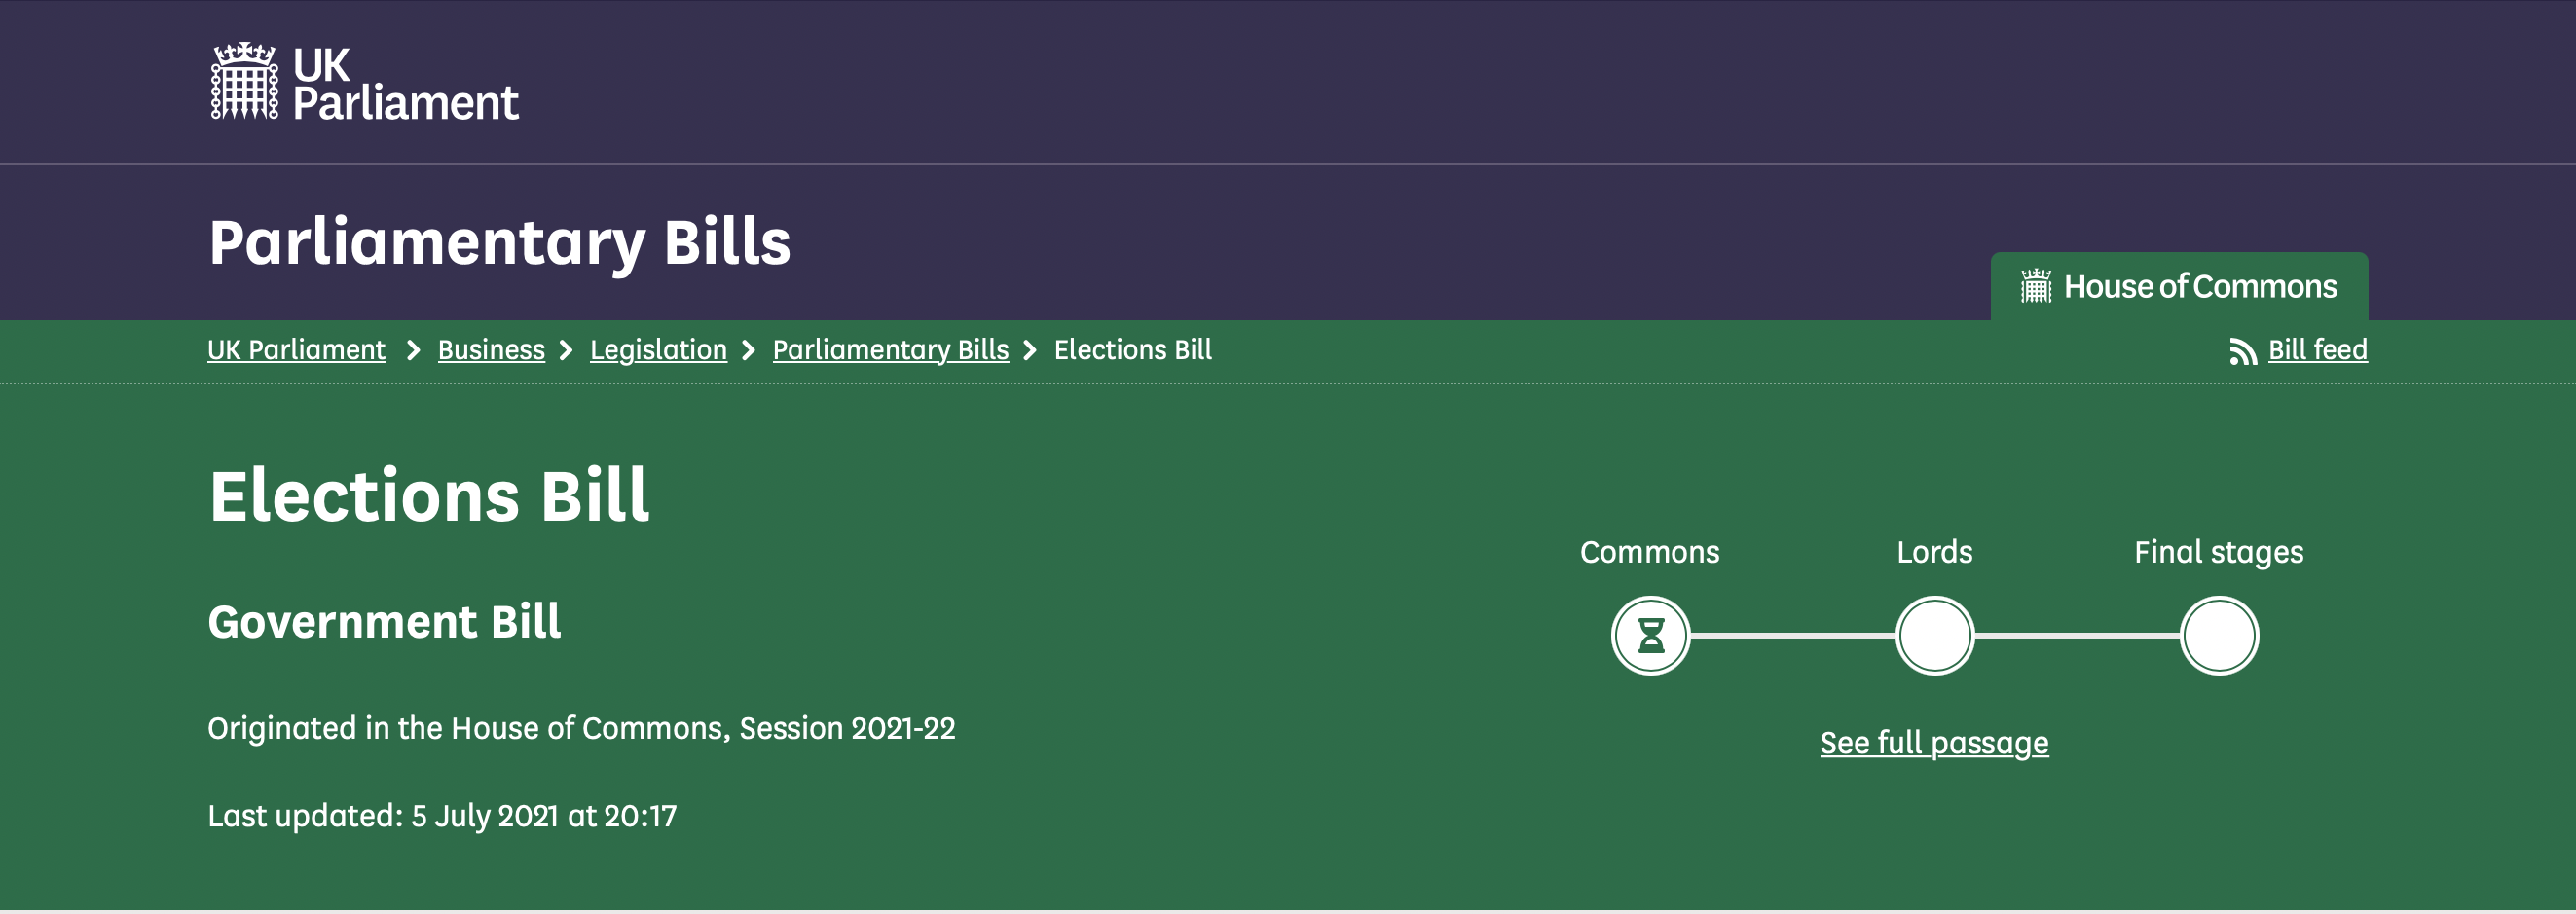The width and height of the screenshot is (2576, 914).
Task: Open the House of Commons tab
Action: (x=2179, y=287)
